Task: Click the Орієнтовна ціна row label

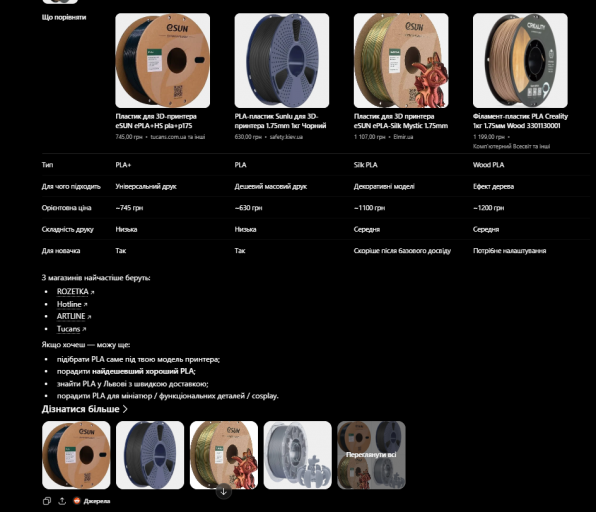Action: [67, 208]
